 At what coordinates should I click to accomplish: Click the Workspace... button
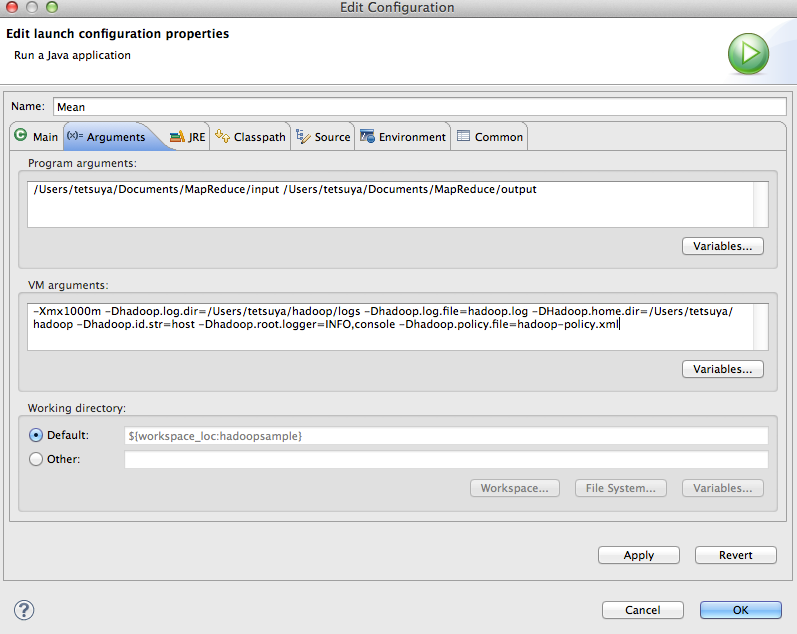514,488
